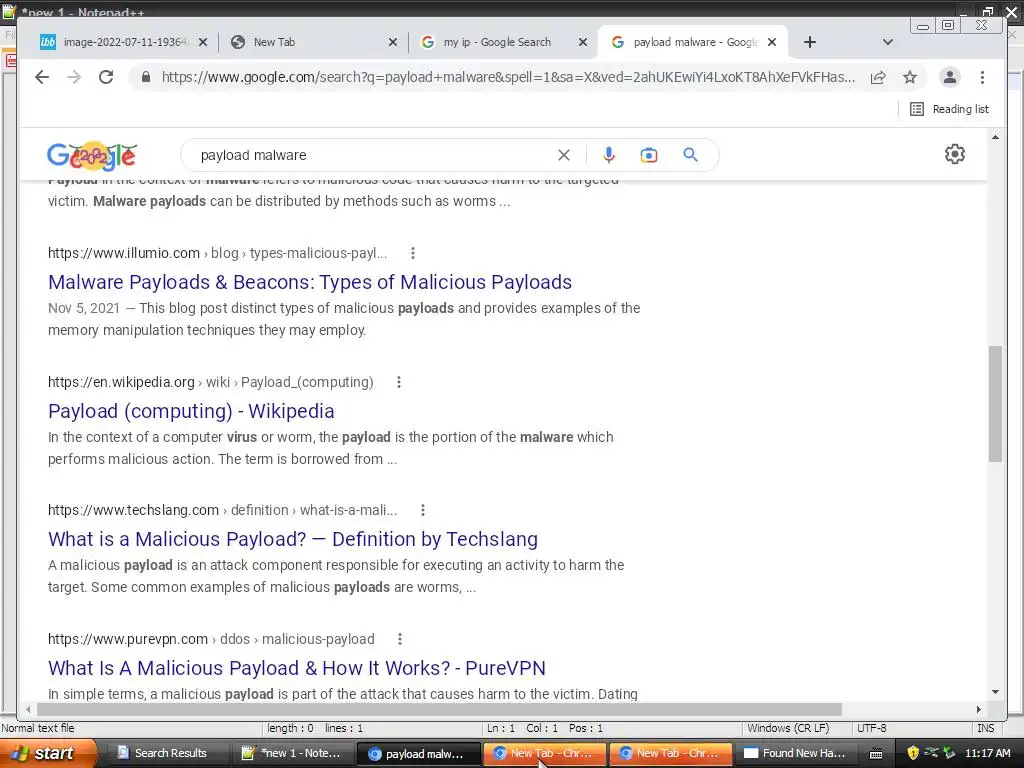Open PureVPN Malicious Payload link
Viewport: 1024px width, 768px height.
point(297,668)
